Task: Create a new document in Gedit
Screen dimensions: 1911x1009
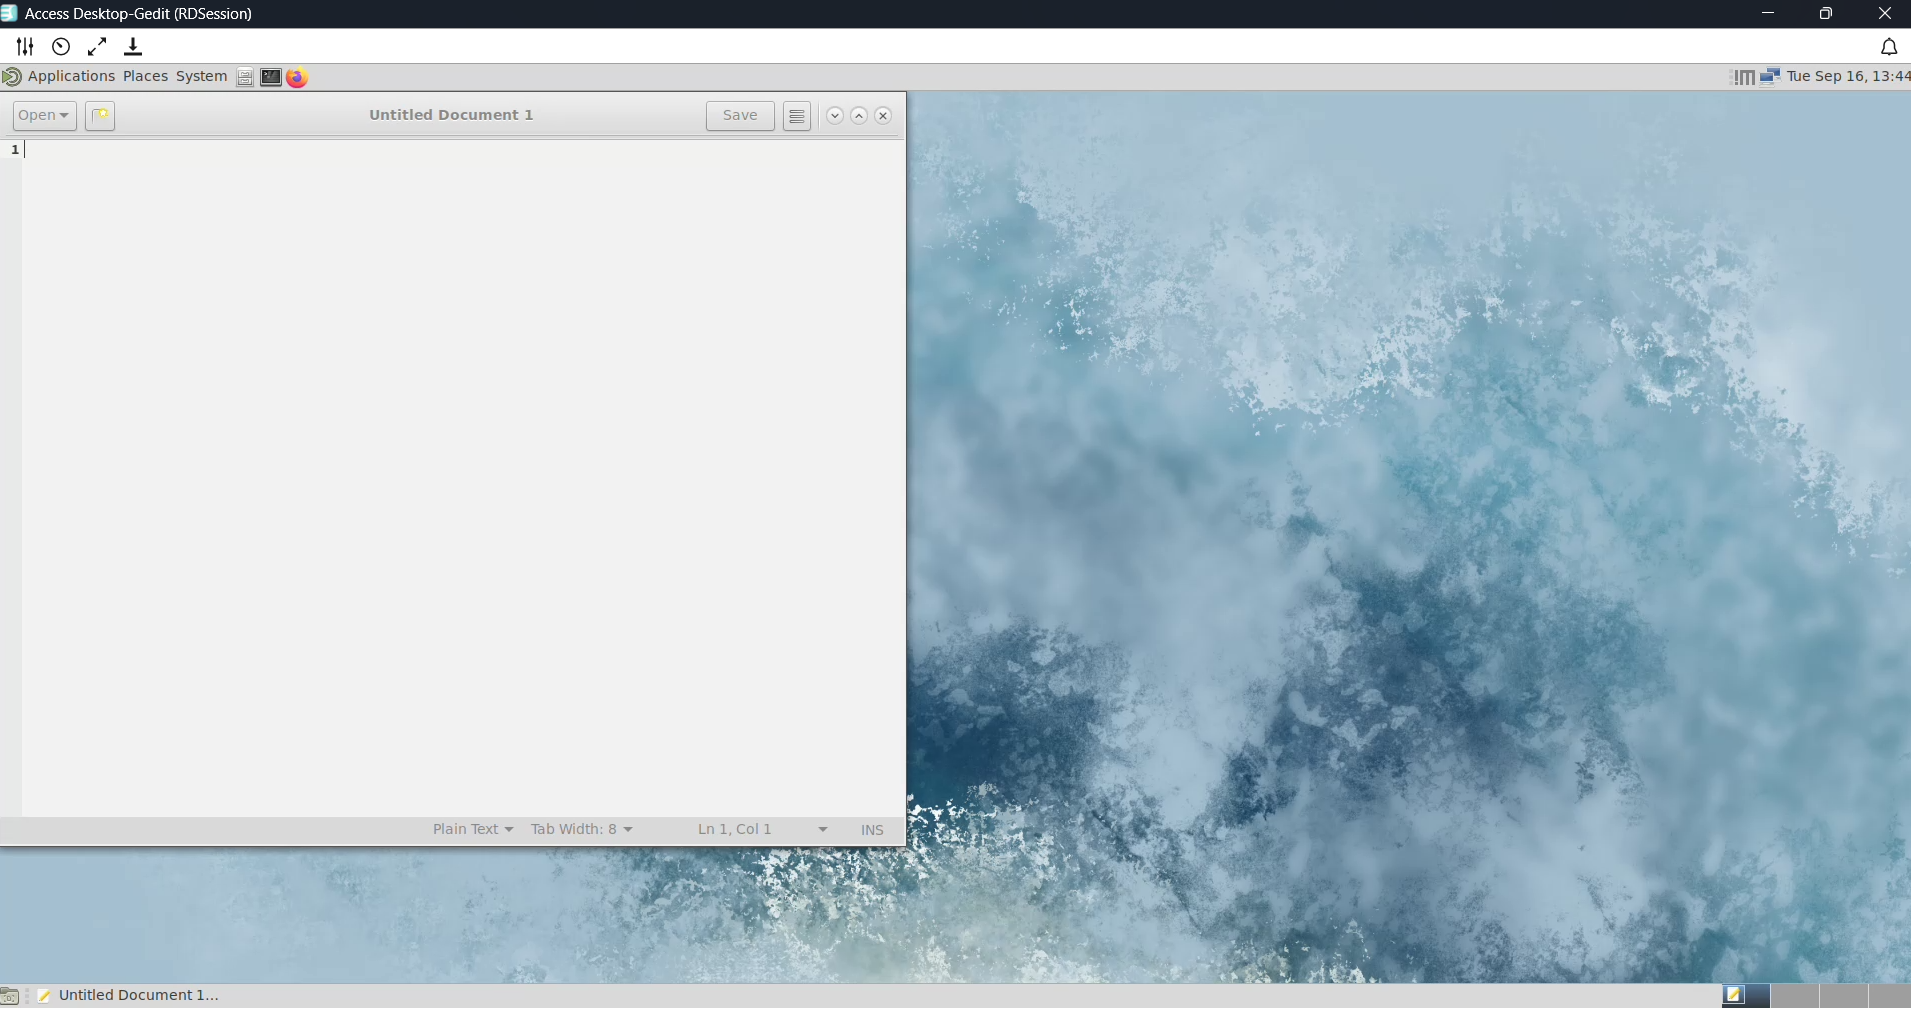Action: point(100,116)
